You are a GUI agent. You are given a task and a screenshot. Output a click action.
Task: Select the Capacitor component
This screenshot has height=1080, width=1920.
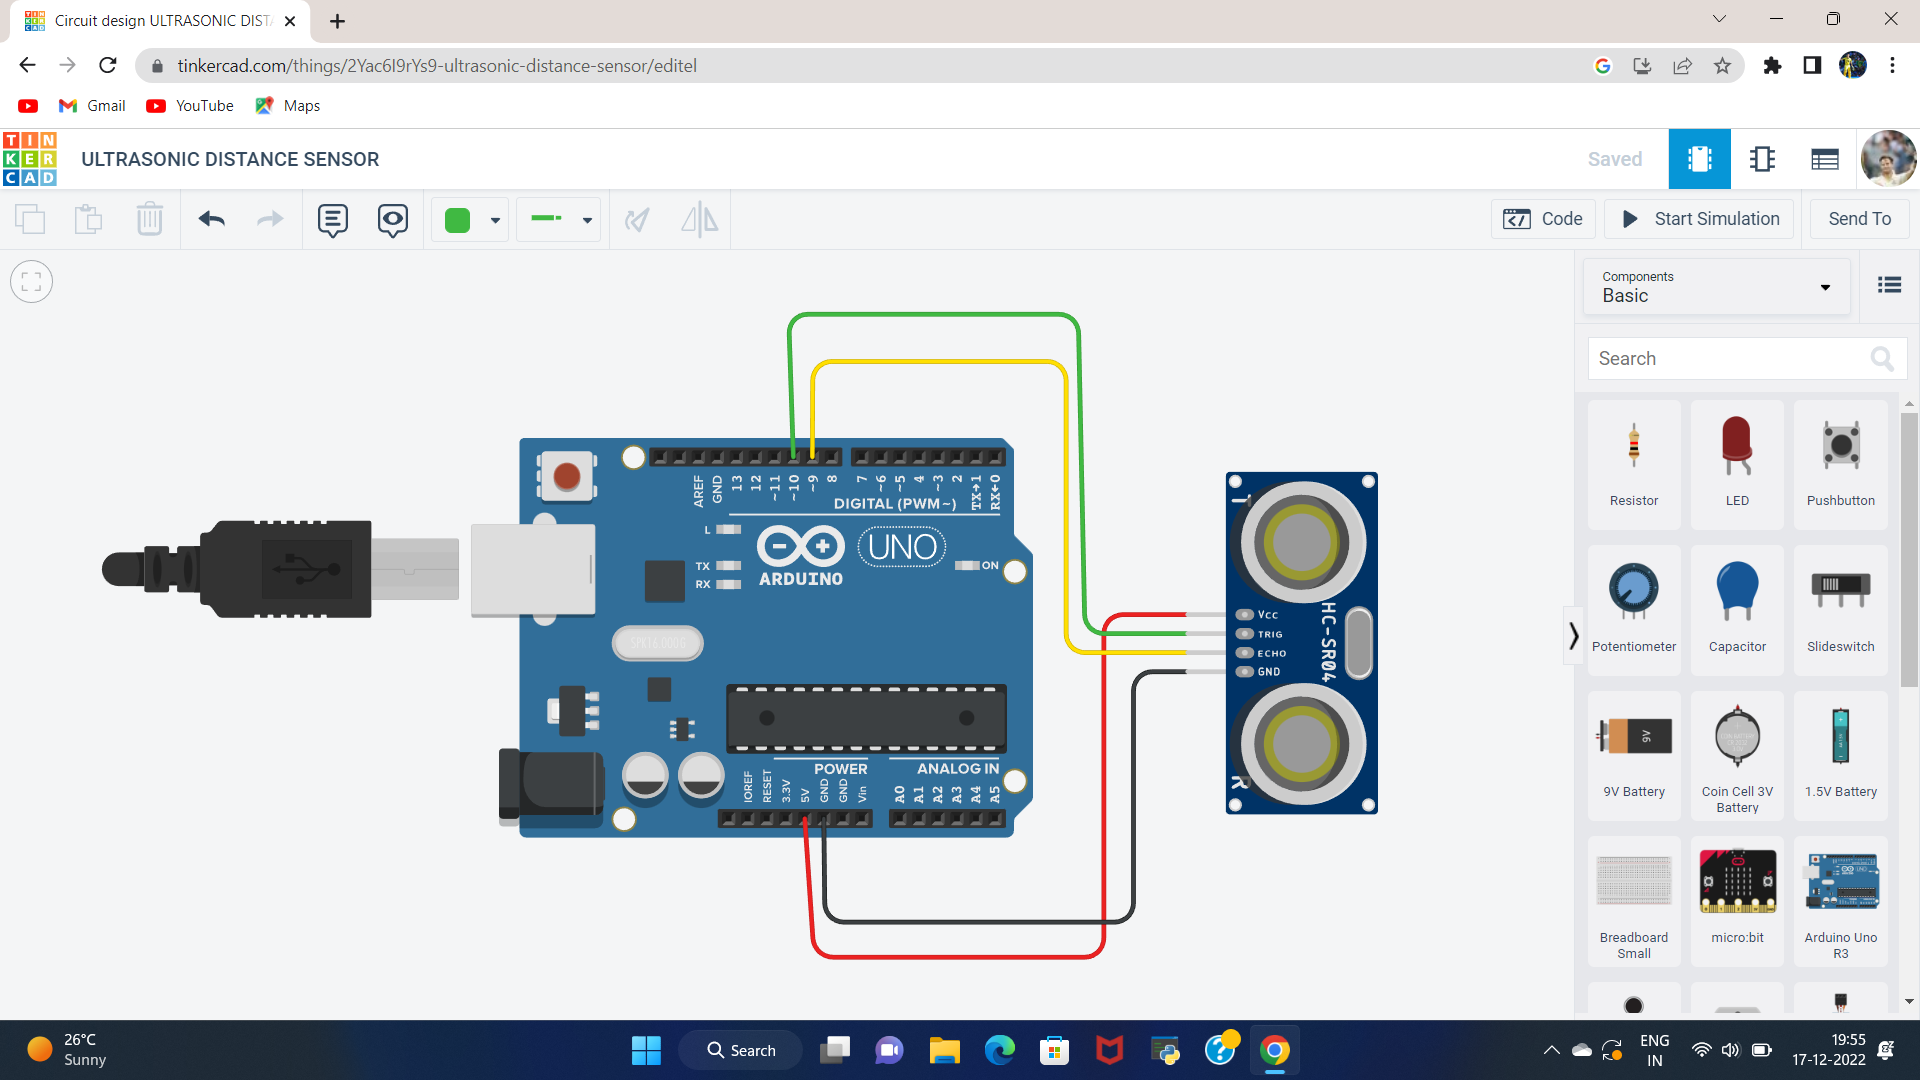[x=1737, y=610]
